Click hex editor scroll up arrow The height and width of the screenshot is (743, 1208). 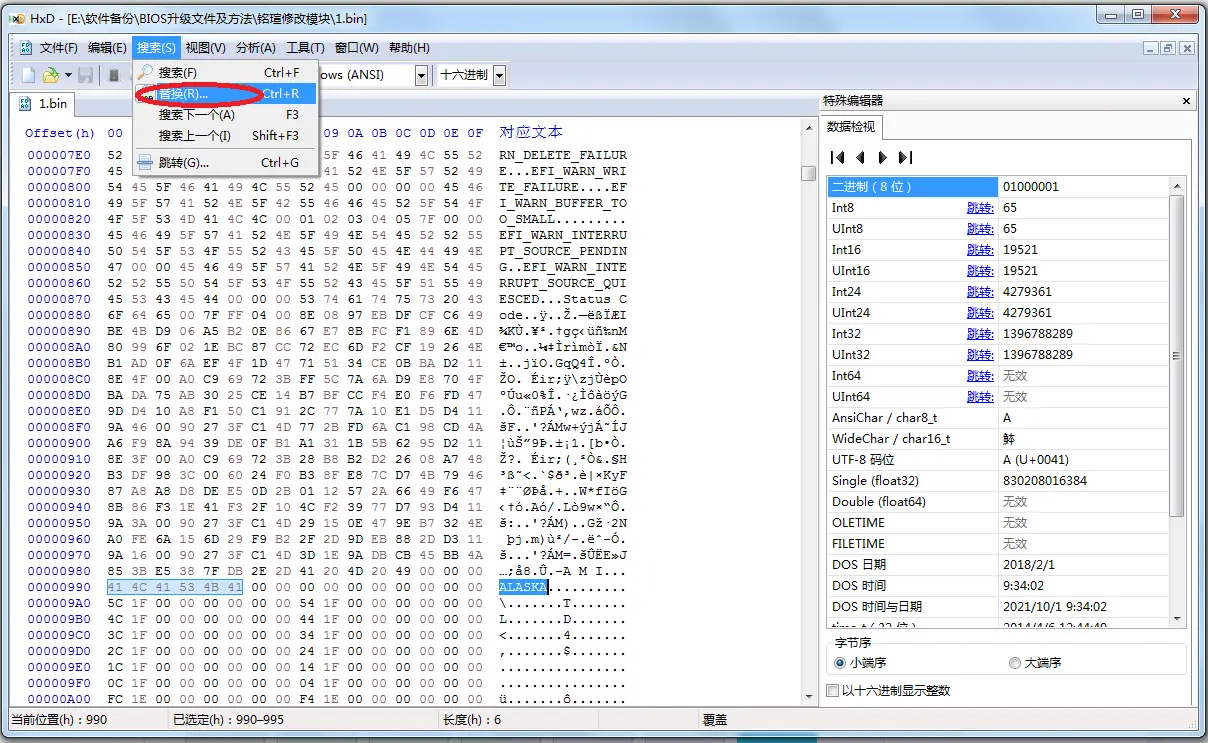[809, 126]
